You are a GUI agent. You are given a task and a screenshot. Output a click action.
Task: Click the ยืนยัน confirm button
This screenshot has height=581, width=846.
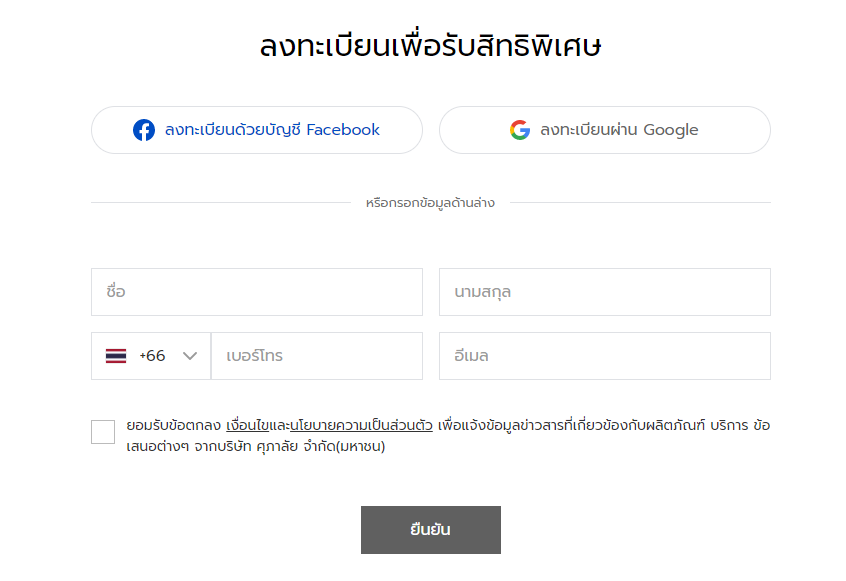(431, 530)
